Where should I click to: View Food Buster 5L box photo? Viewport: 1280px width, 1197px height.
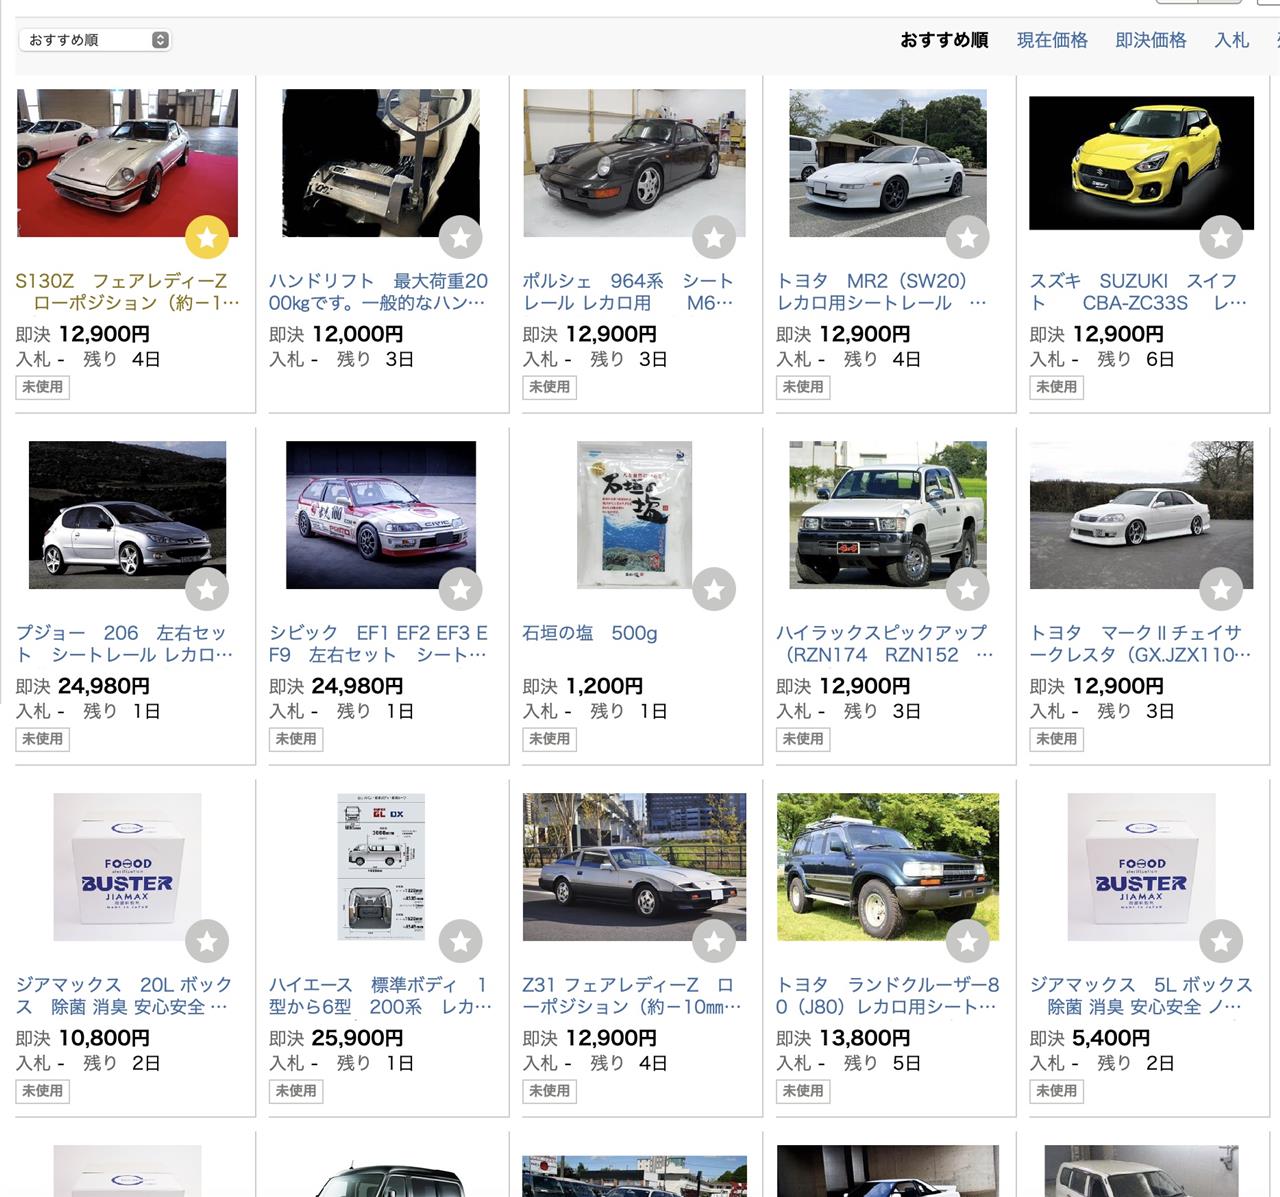1141,867
